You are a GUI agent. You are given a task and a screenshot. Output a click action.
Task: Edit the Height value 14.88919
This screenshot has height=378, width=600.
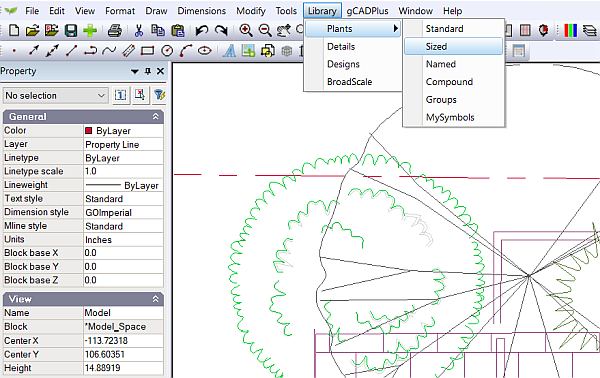pos(123,368)
